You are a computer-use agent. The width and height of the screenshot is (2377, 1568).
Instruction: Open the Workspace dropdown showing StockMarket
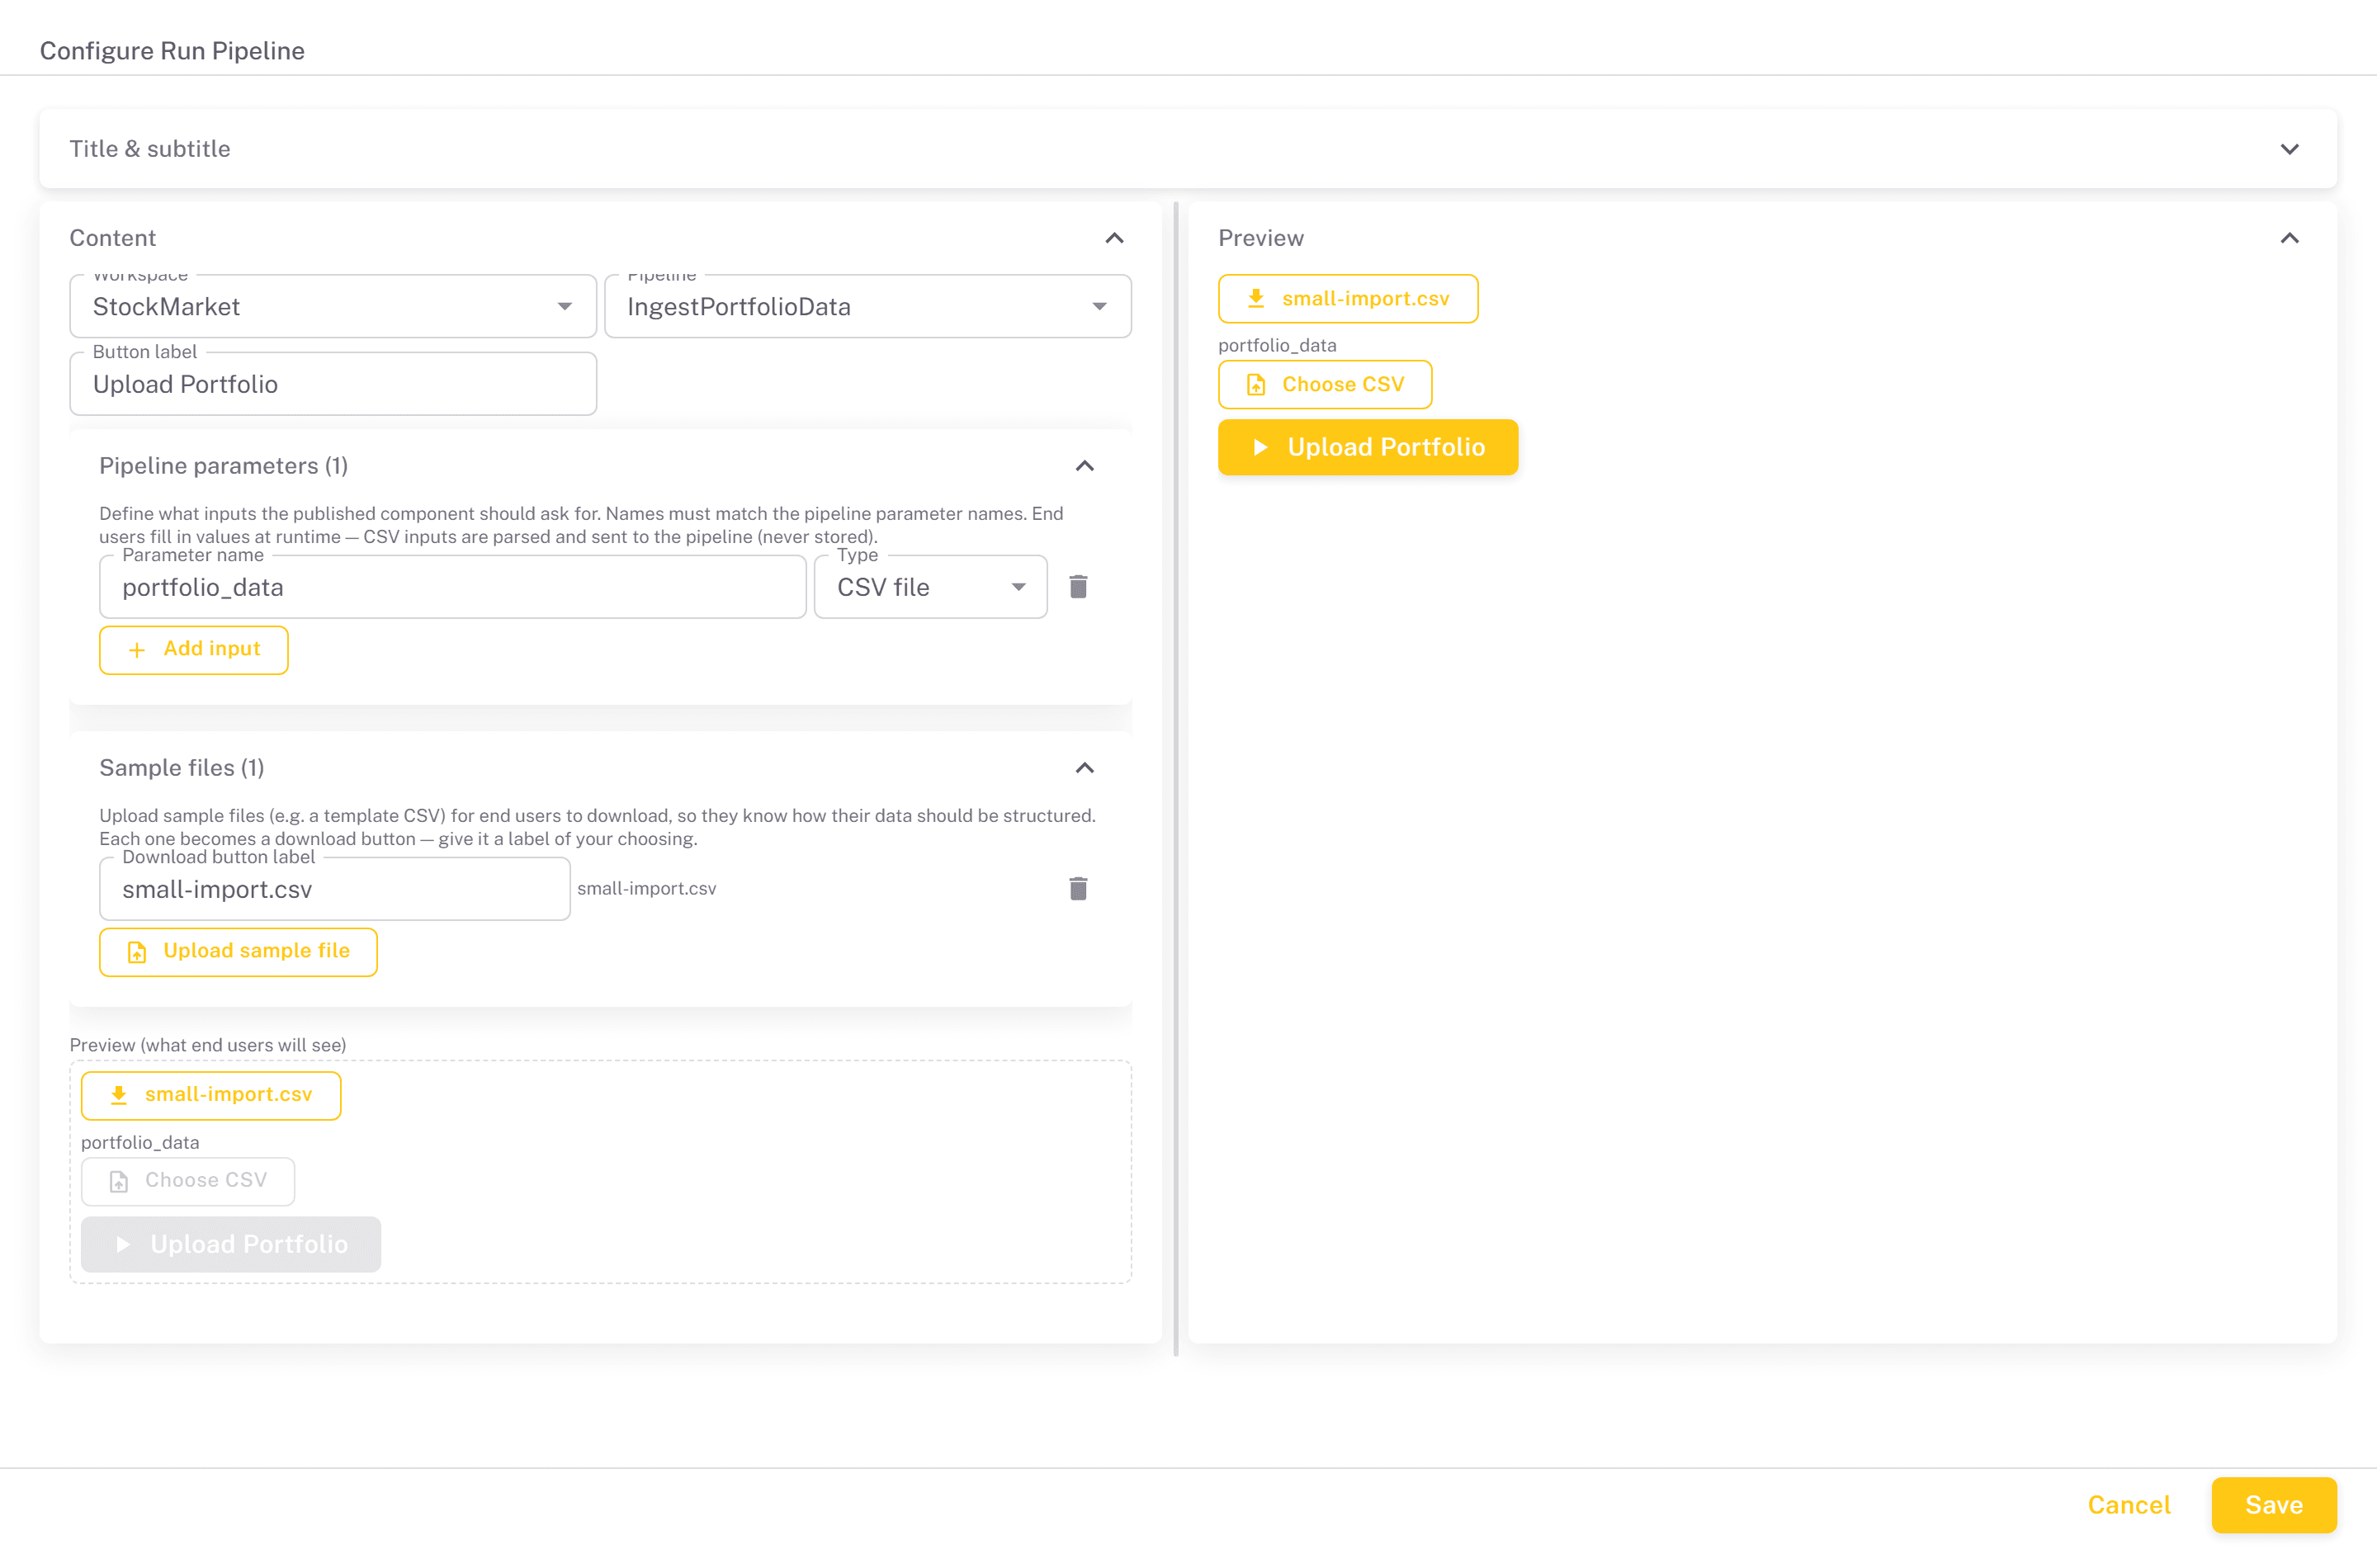click(333, 307)
